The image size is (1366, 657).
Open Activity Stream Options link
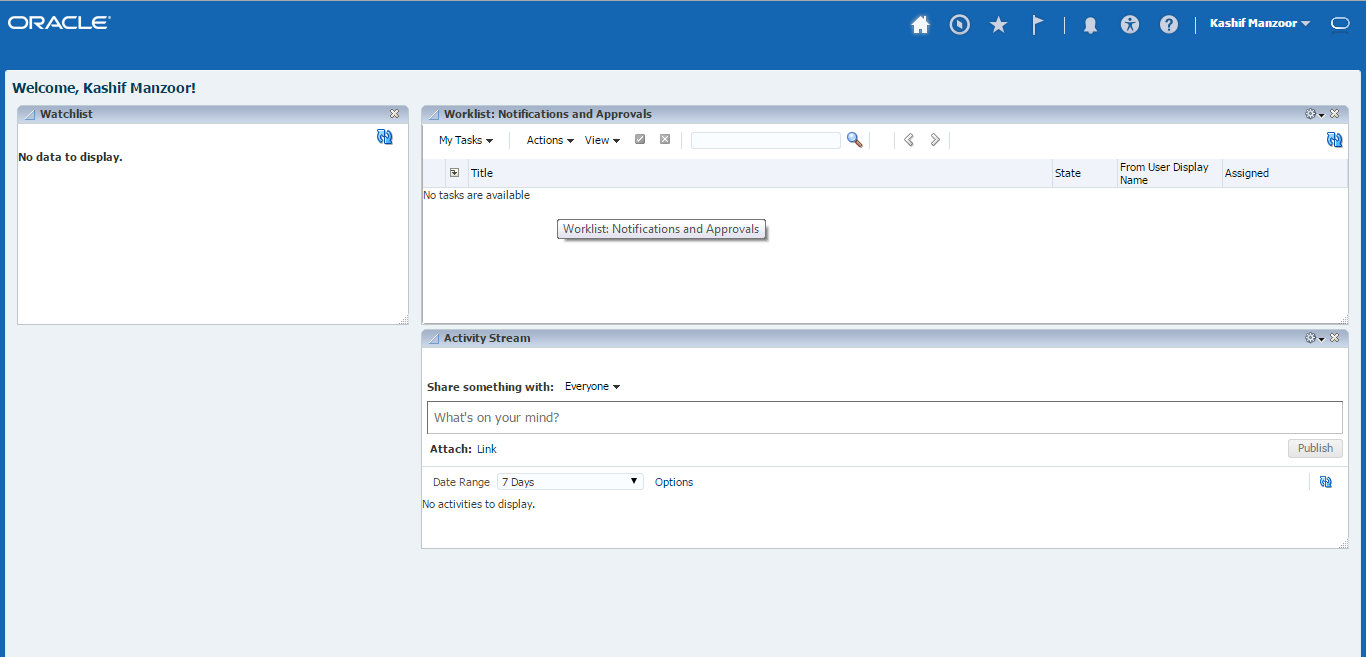tap(674, 482)
